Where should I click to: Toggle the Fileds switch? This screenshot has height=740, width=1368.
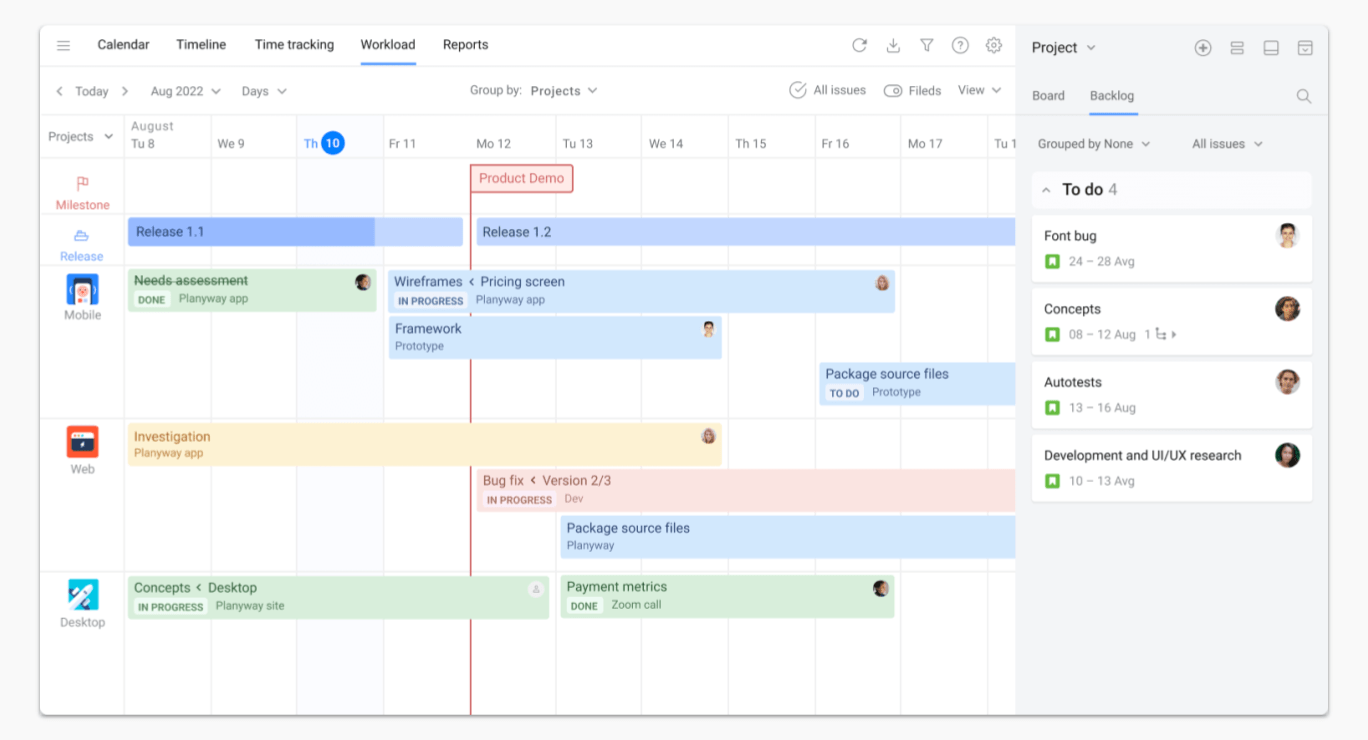pyautogui.click(x=893, y=91)
